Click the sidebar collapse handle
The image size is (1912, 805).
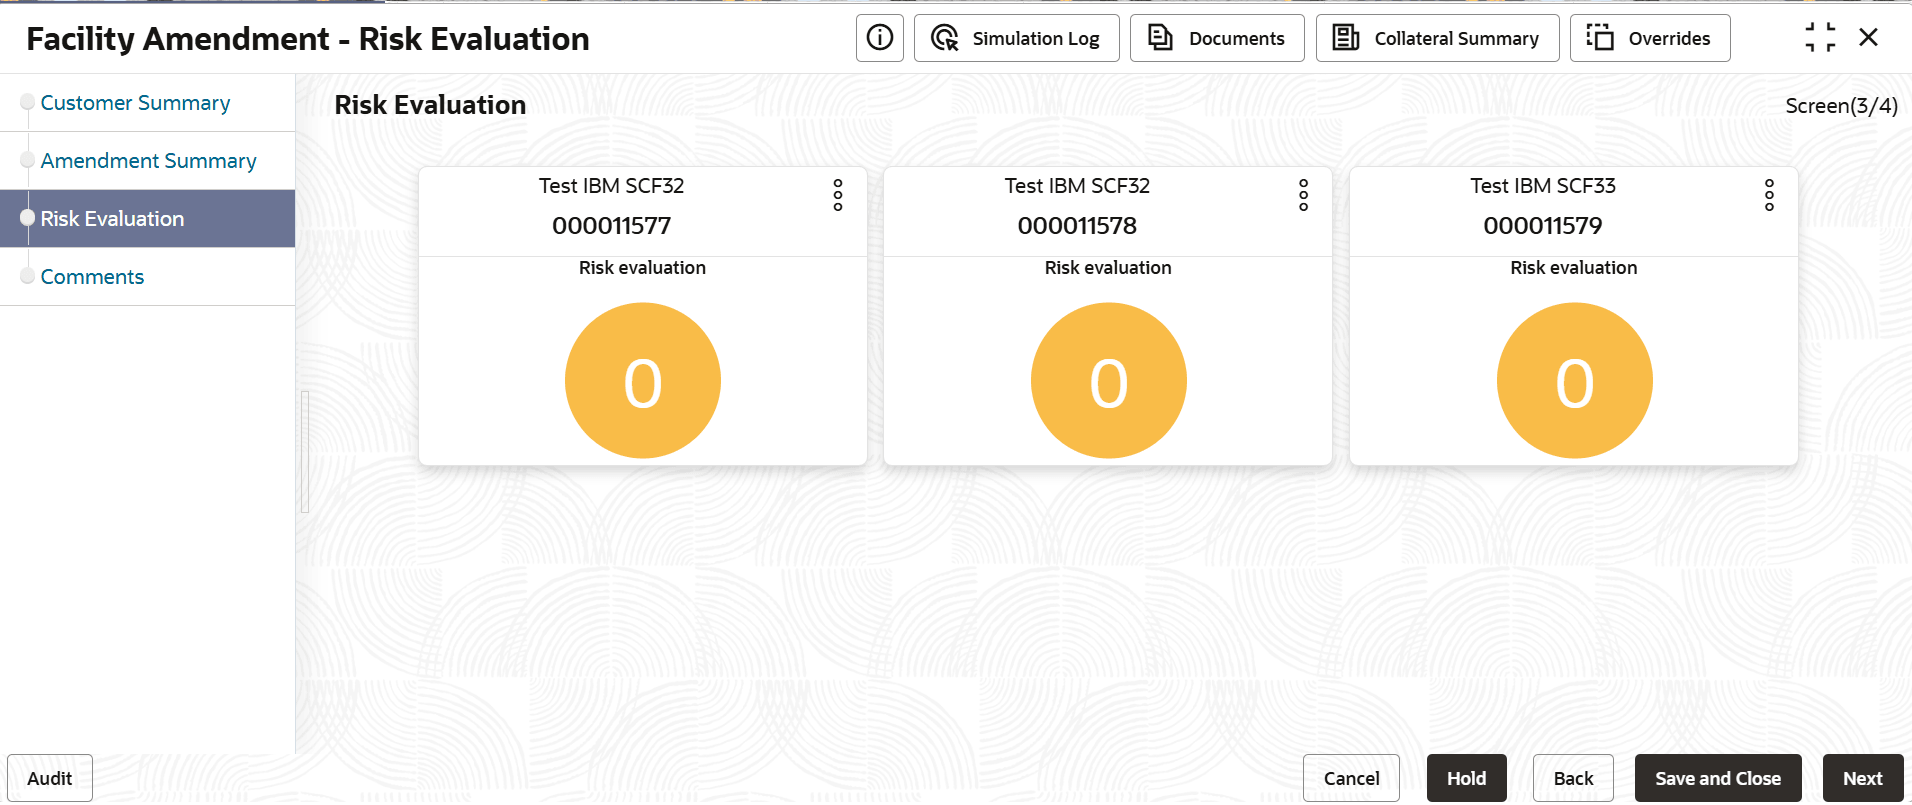point(305,452)
